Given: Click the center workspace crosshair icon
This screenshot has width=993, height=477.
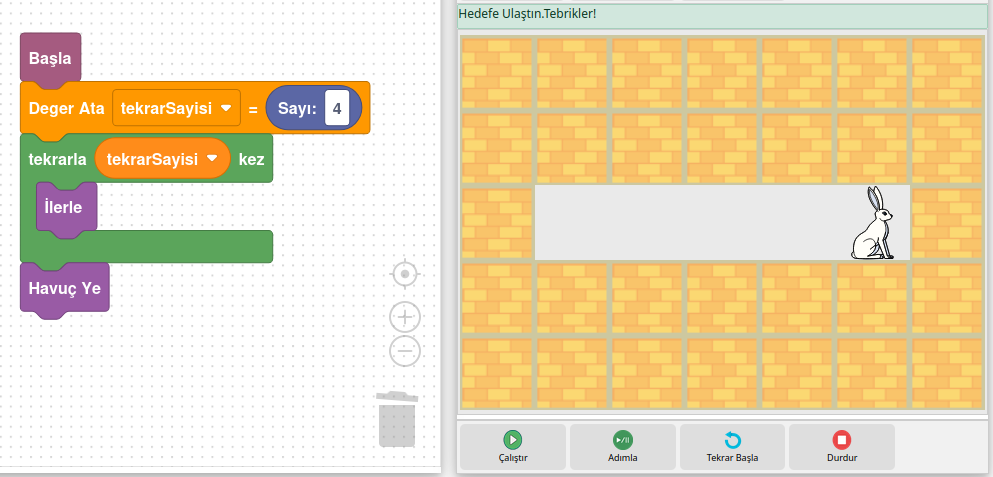Looking at the screenshot, I should (x=404, y=273).
